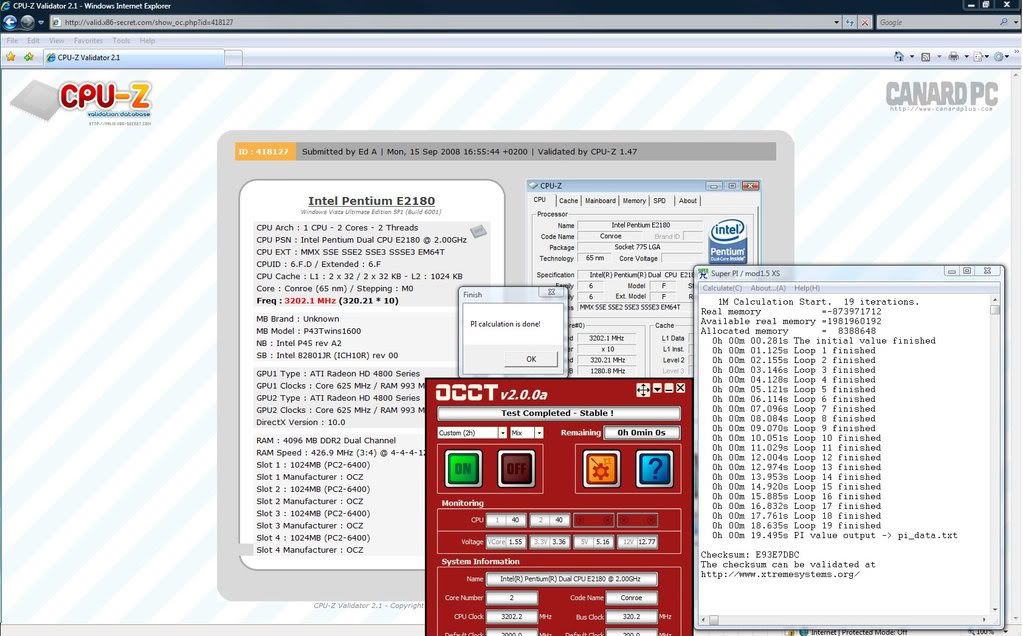Click the Super PI icon in its title bar

(703, 271)
